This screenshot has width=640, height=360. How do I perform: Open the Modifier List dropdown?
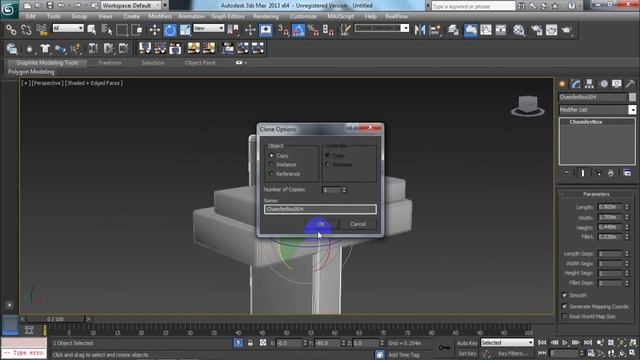coord(597,110)
